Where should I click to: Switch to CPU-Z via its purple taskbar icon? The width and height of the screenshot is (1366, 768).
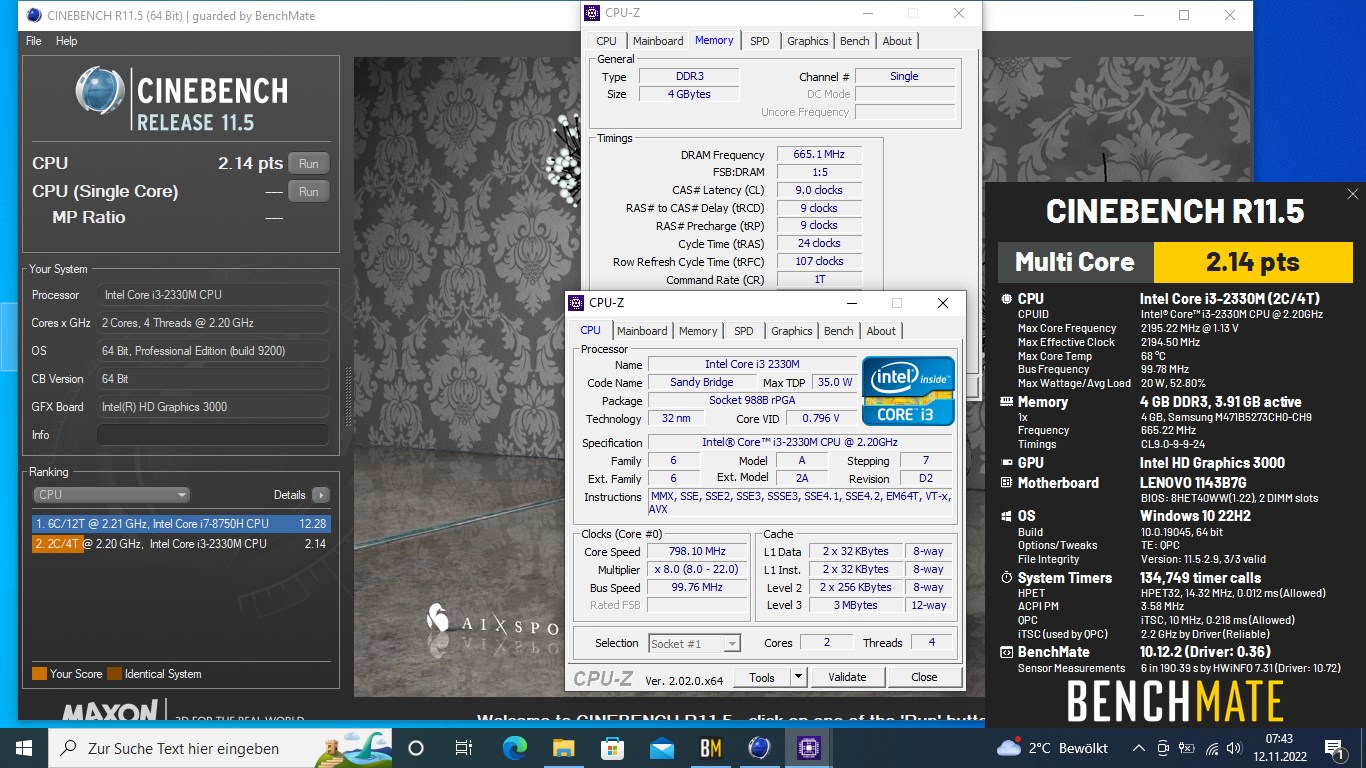pos(808,748)
